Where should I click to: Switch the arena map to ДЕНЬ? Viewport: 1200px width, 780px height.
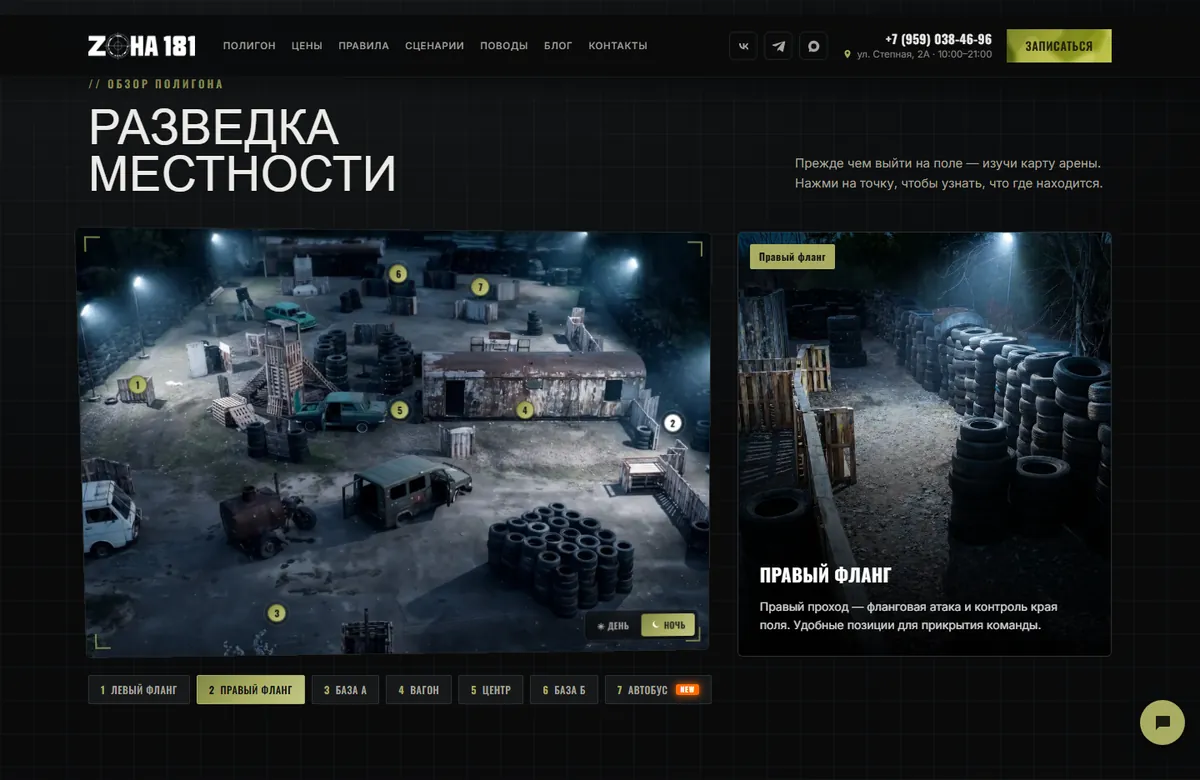614,626
